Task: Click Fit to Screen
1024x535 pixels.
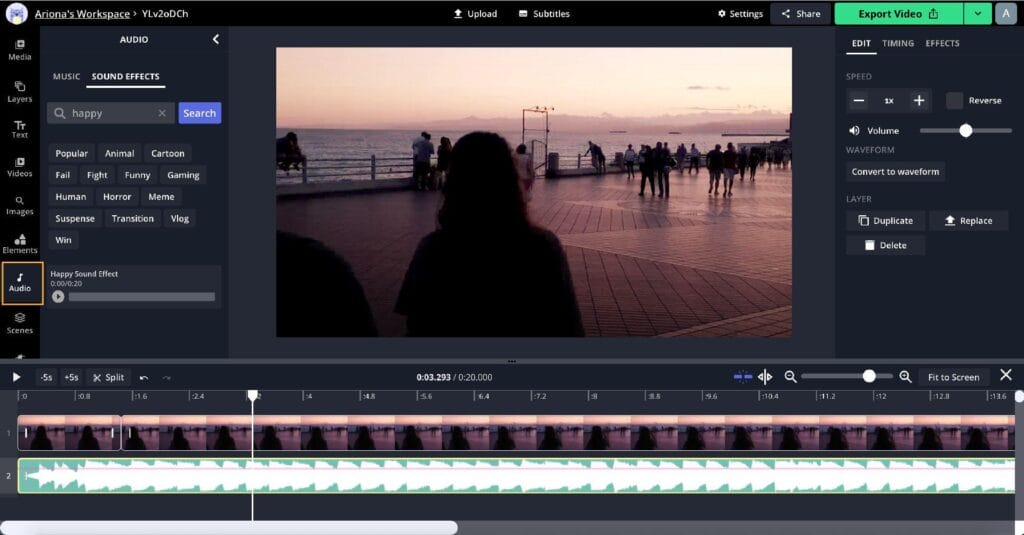Action: 953,377
